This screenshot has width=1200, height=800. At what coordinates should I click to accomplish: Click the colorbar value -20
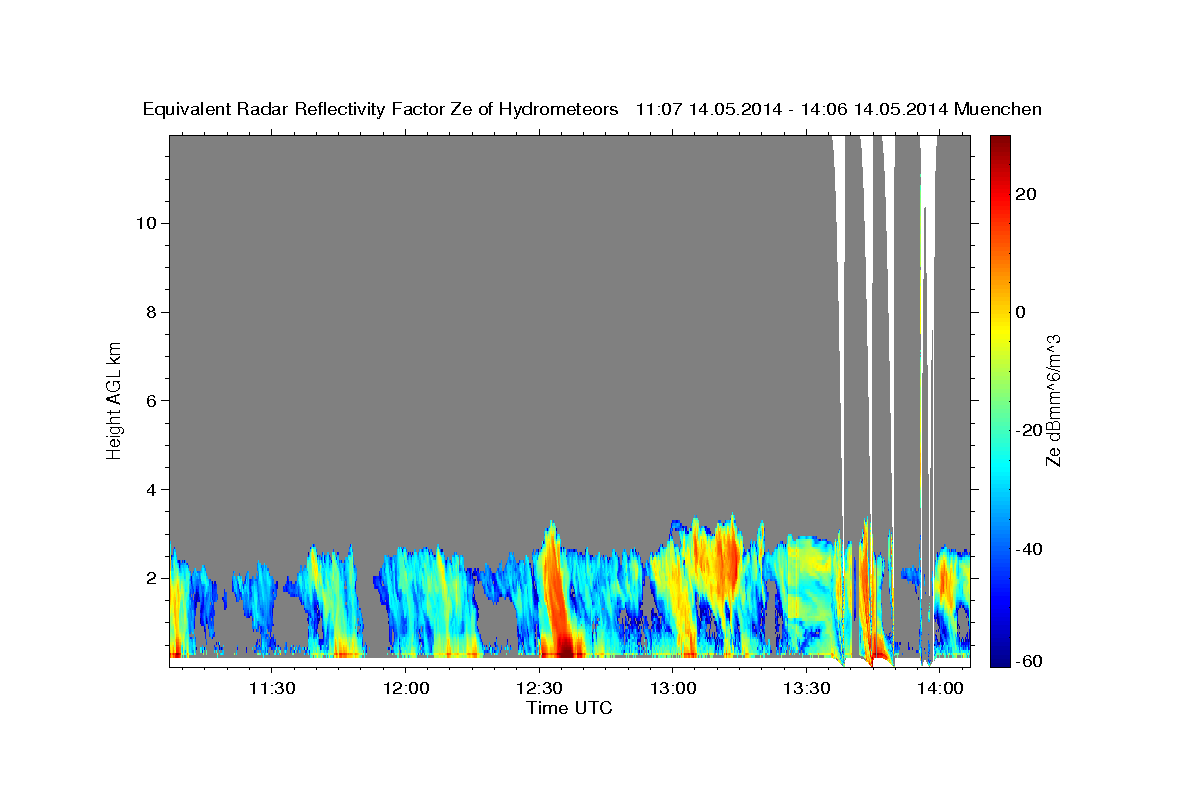tap(1029, 431)
